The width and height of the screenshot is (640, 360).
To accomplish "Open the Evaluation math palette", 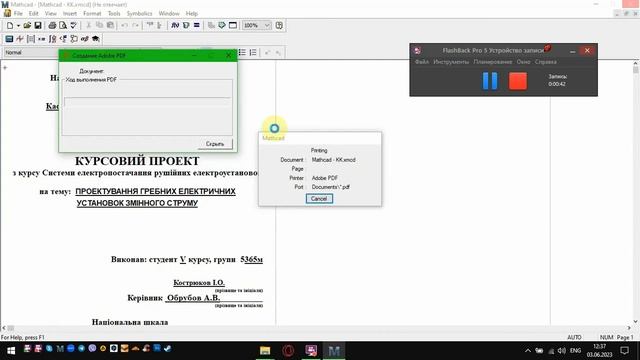I will pos(42,39).
